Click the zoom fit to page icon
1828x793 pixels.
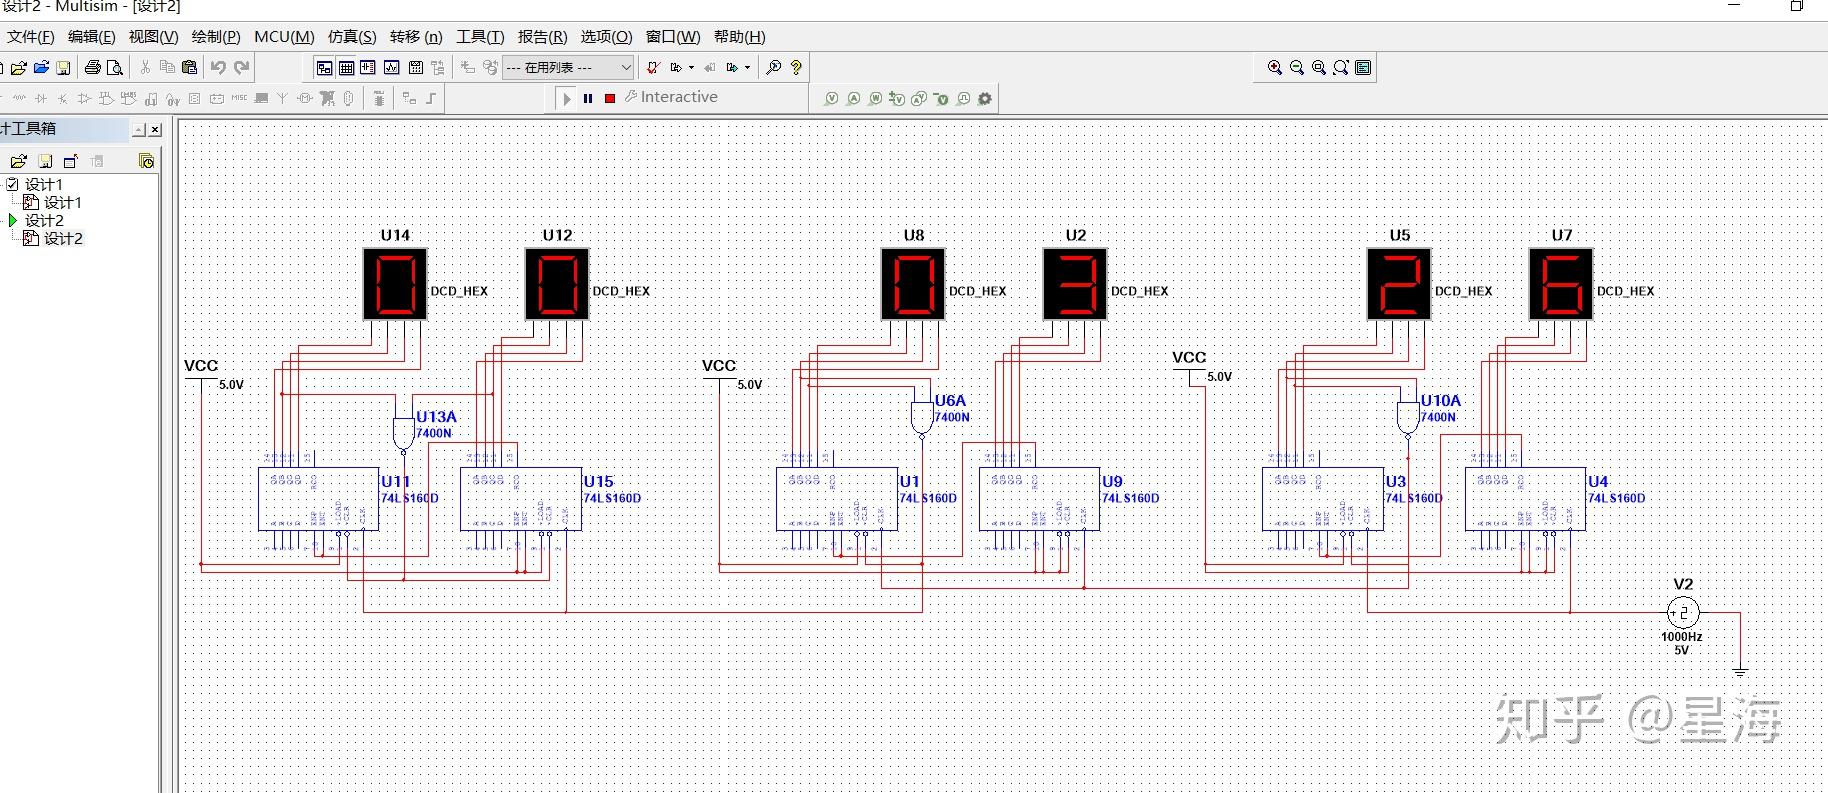point(1341,68)
